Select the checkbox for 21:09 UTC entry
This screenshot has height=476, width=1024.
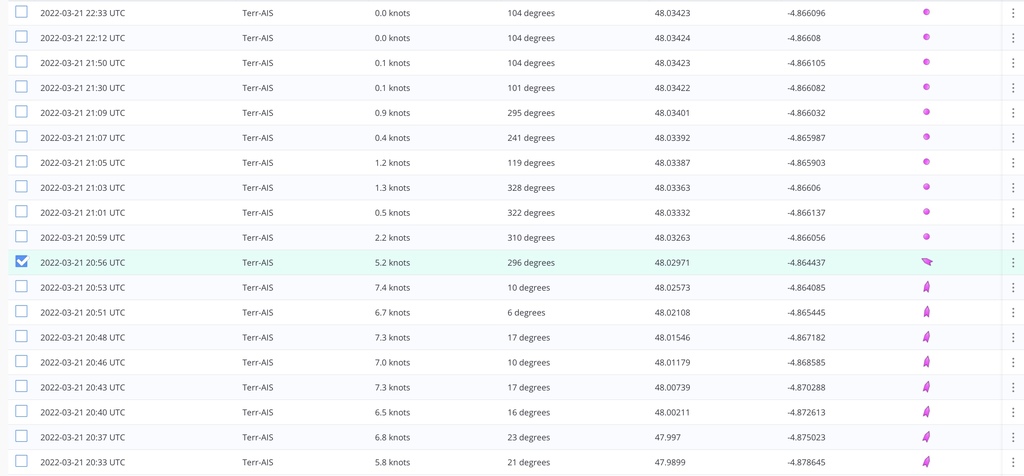point(22,112)
